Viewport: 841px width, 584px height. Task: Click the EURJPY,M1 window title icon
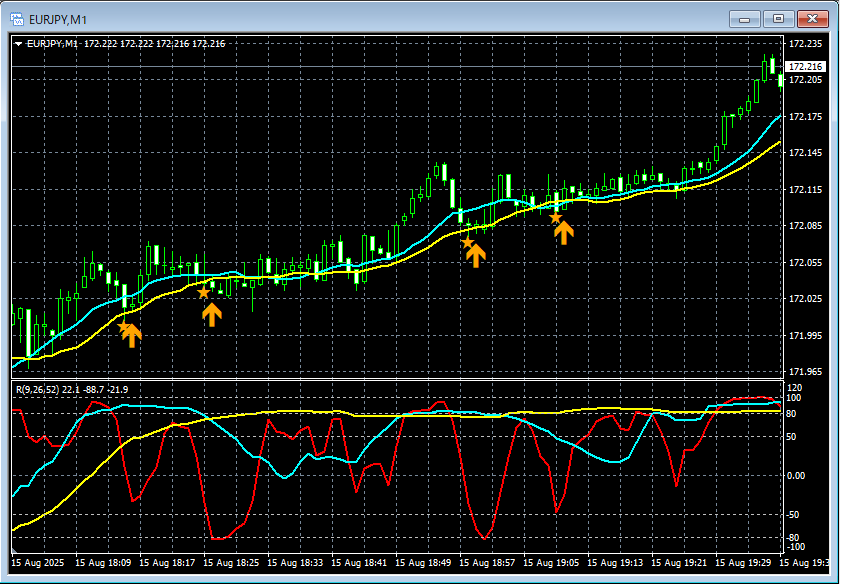tap(17, 20)
